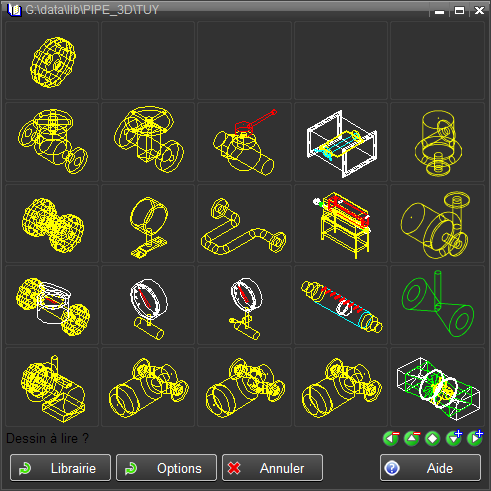Screen dimensions: 491x491
Task: Click the green left arrow with red minus
Action: 391,438
